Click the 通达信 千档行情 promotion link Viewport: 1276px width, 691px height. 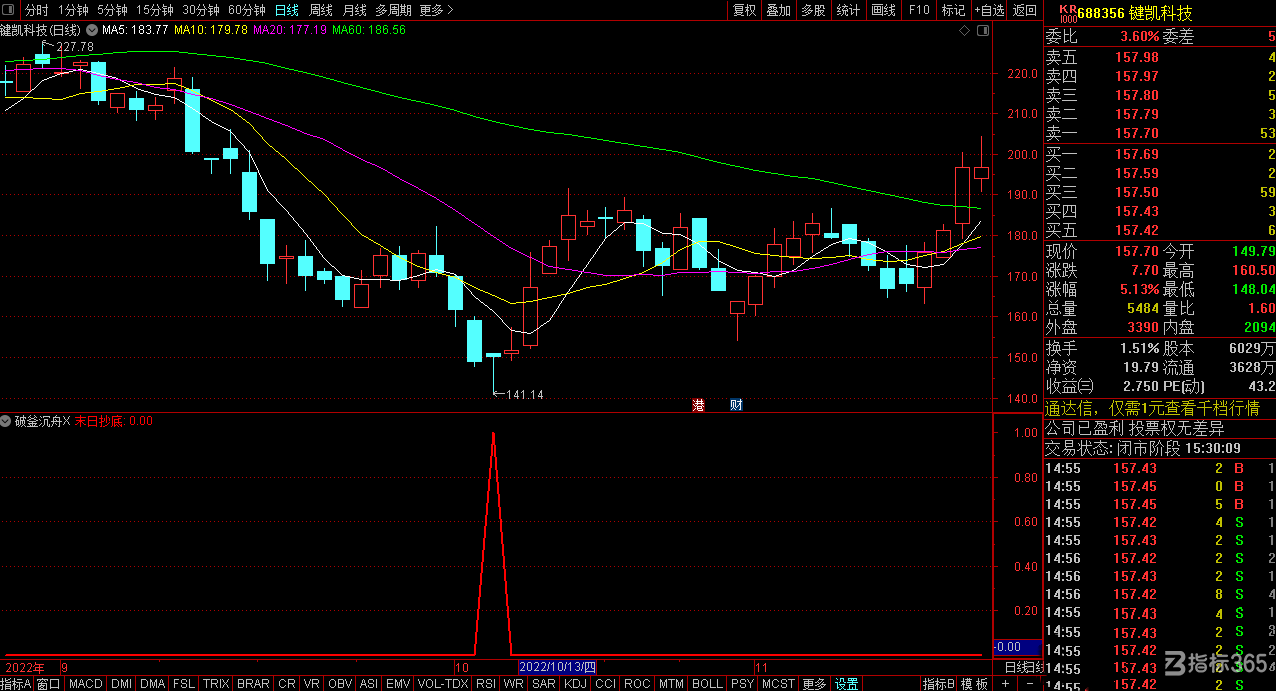pos(1152,408)
